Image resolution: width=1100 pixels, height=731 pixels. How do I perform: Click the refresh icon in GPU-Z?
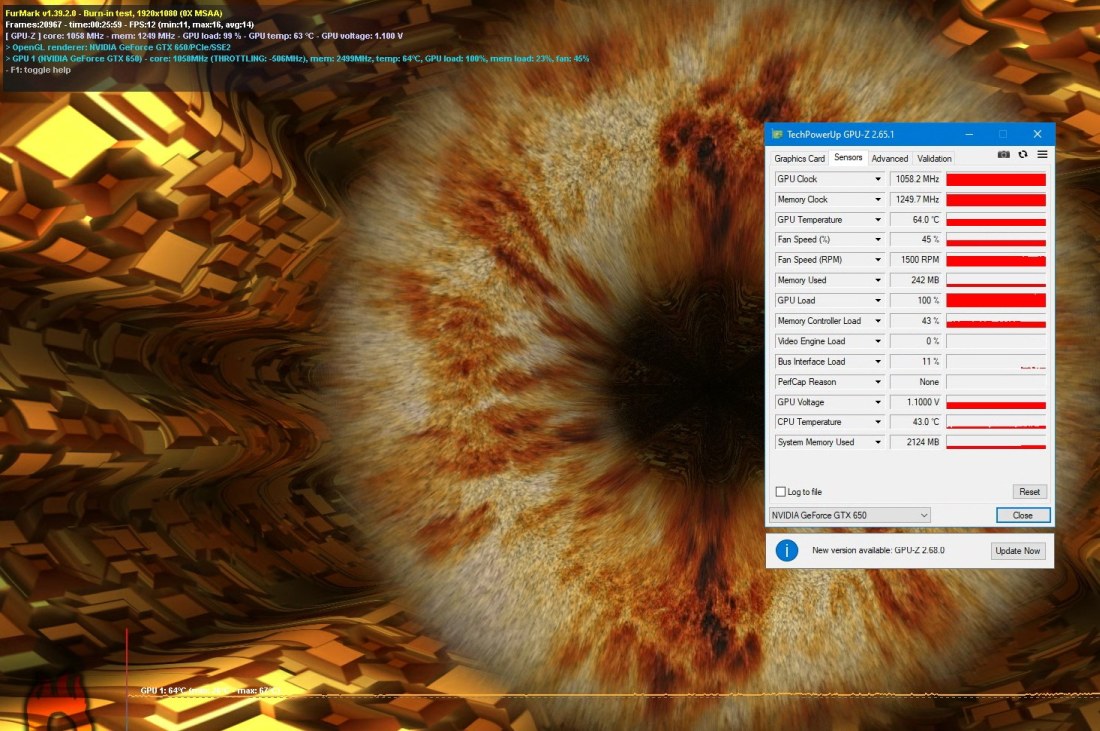(x=1023, y=155)
